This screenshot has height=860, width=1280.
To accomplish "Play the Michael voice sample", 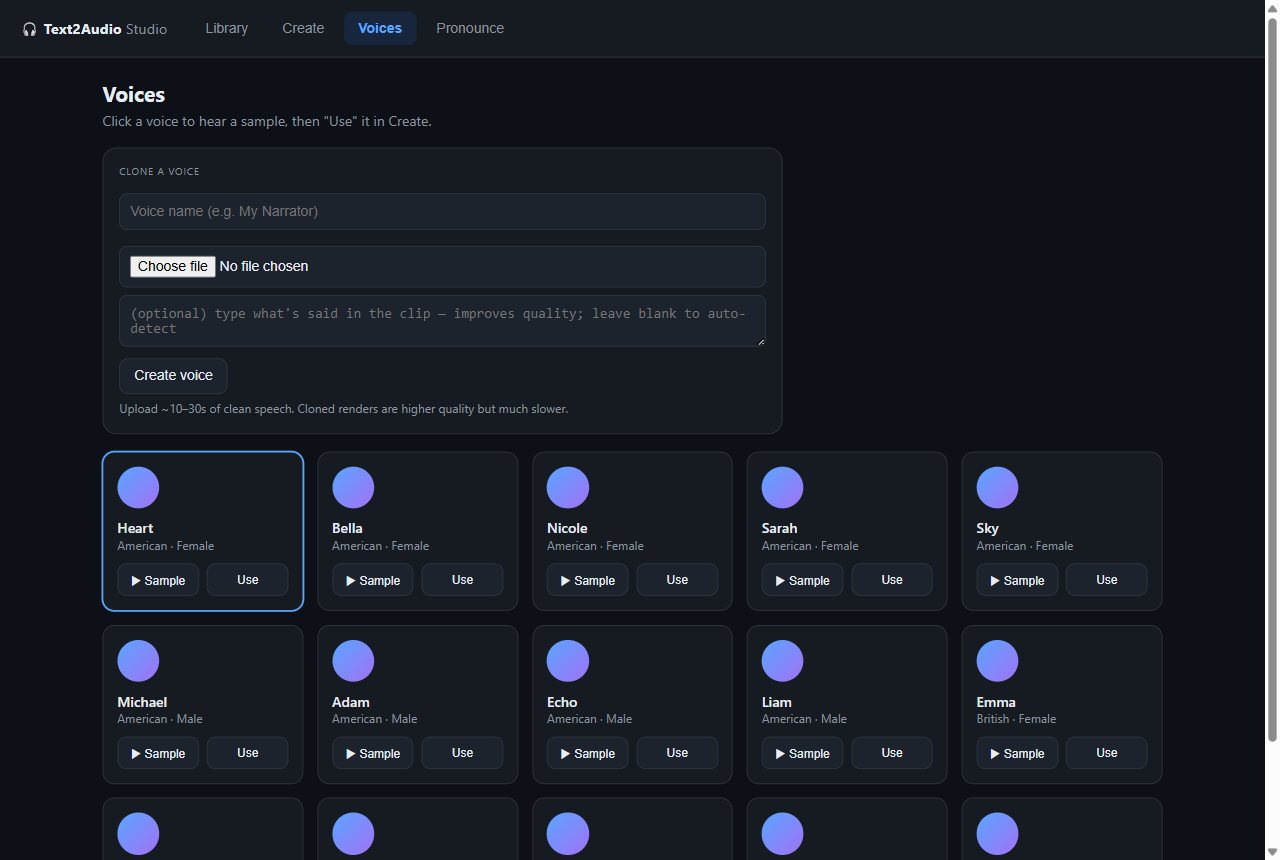I will coord(158,753).
